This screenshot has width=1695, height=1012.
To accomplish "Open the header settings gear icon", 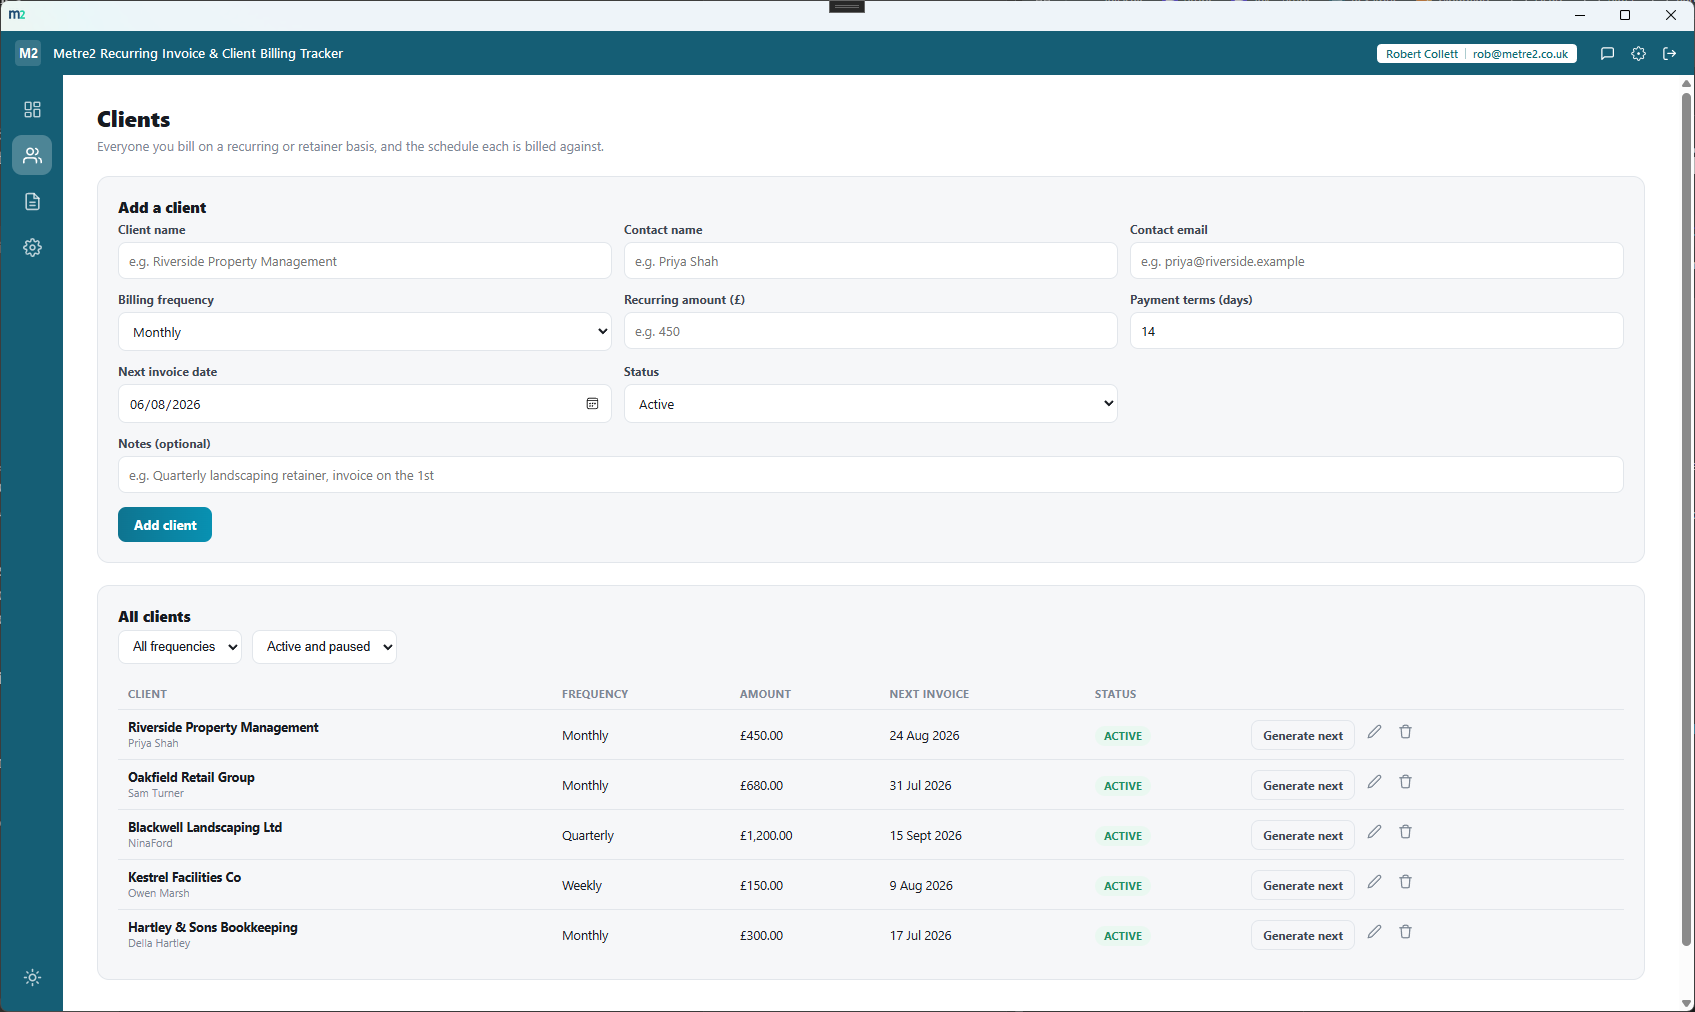I will click(1638, 53).
